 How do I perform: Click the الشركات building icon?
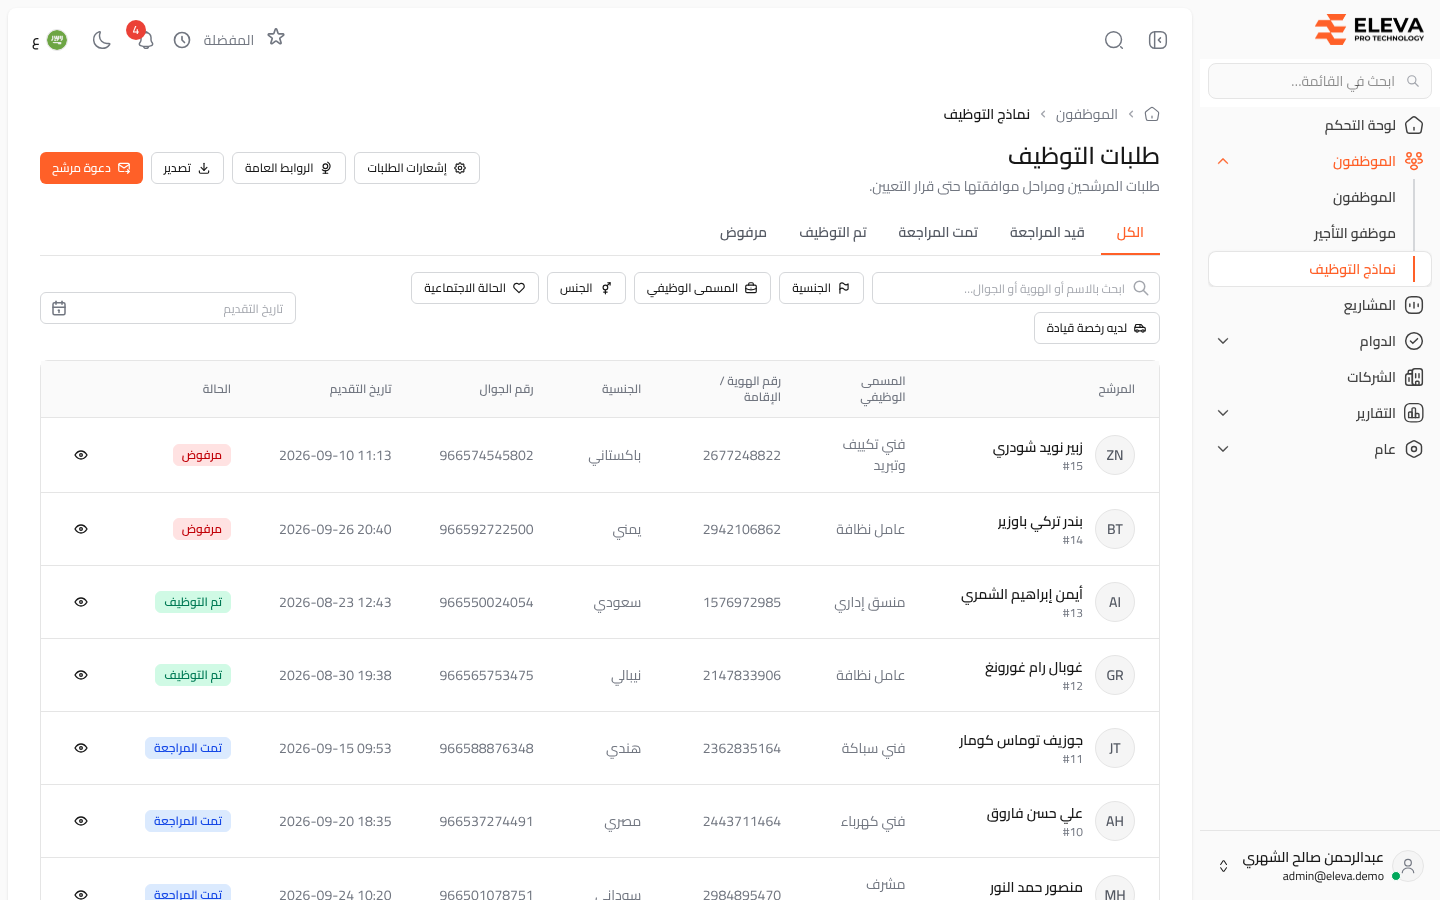coord(1414,377)
